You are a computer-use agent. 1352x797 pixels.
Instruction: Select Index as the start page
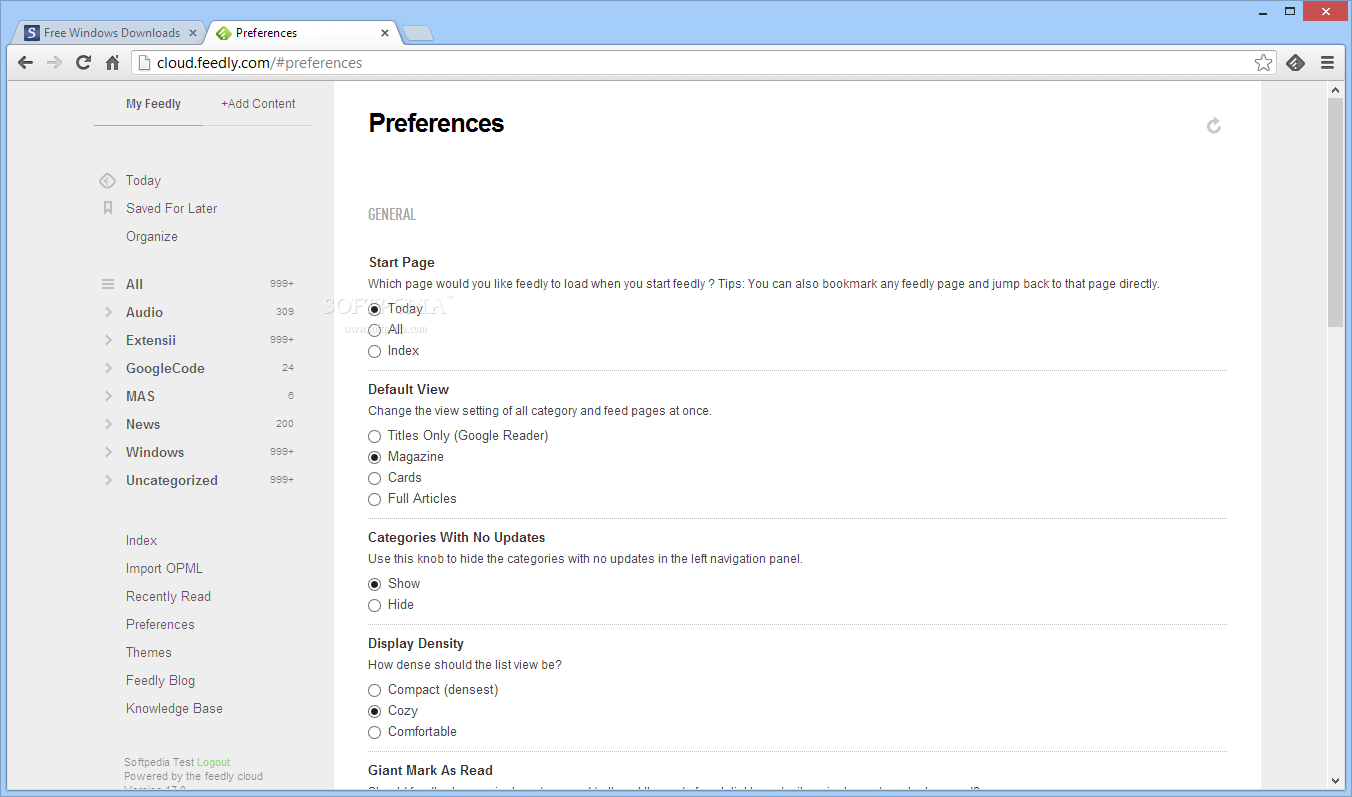[x=374, y=351]
